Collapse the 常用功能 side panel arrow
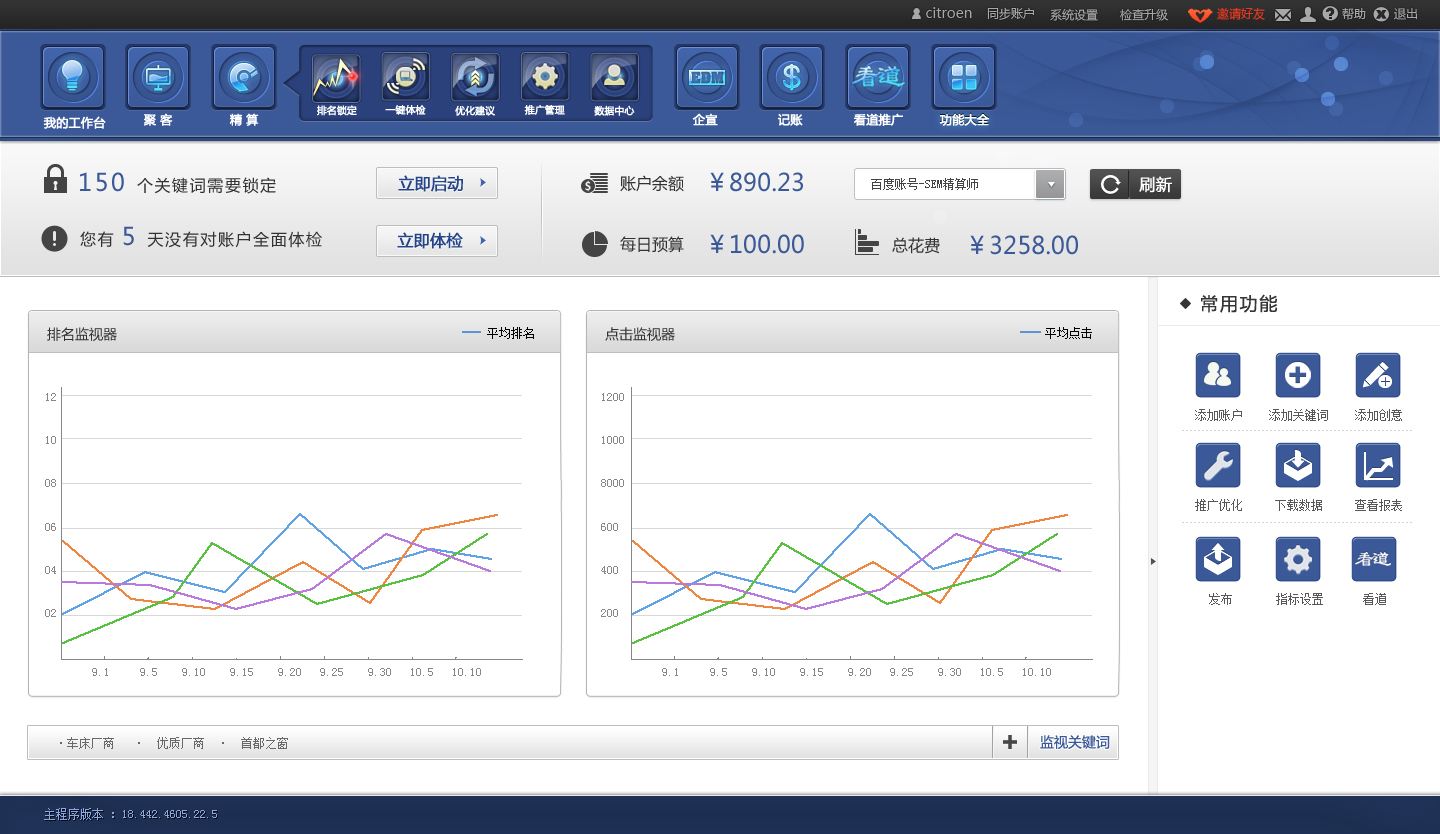 [1153, 561]
